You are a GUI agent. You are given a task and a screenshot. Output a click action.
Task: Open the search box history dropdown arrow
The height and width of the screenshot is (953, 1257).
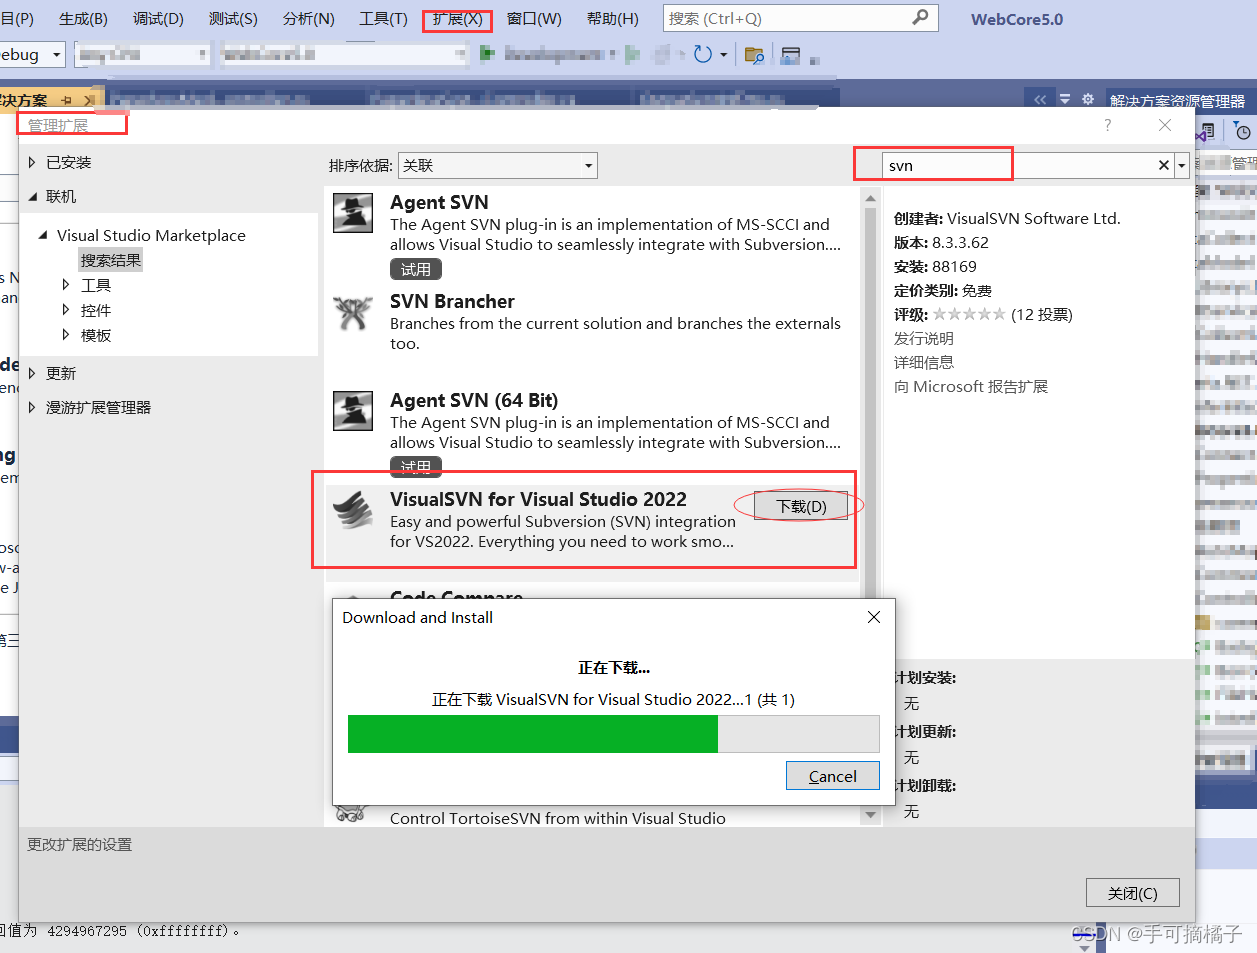(x=1182, y=165)
